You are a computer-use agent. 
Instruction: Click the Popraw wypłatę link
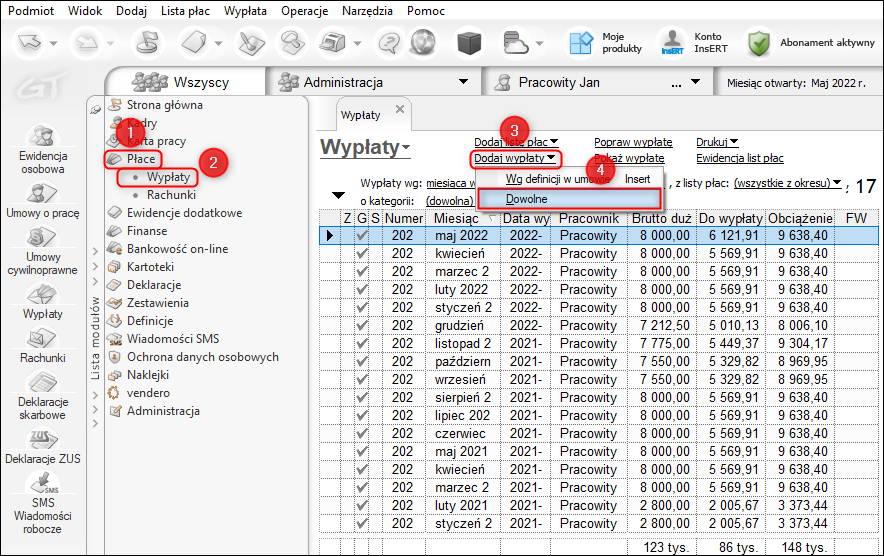[x=633, y=142]
